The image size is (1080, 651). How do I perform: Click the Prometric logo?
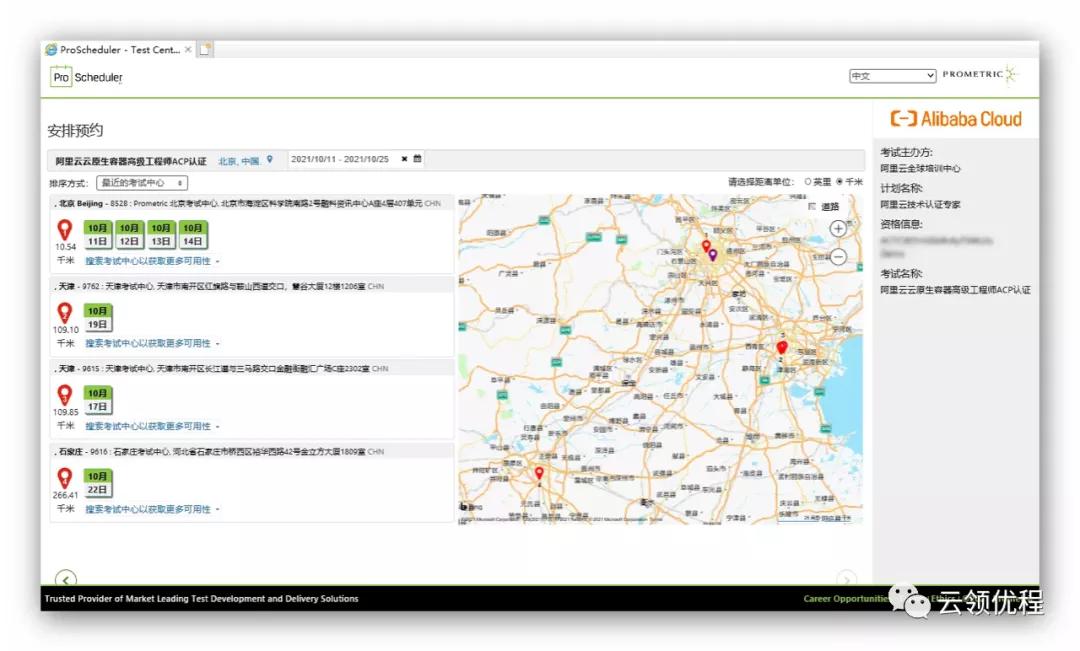pos(979,74)
